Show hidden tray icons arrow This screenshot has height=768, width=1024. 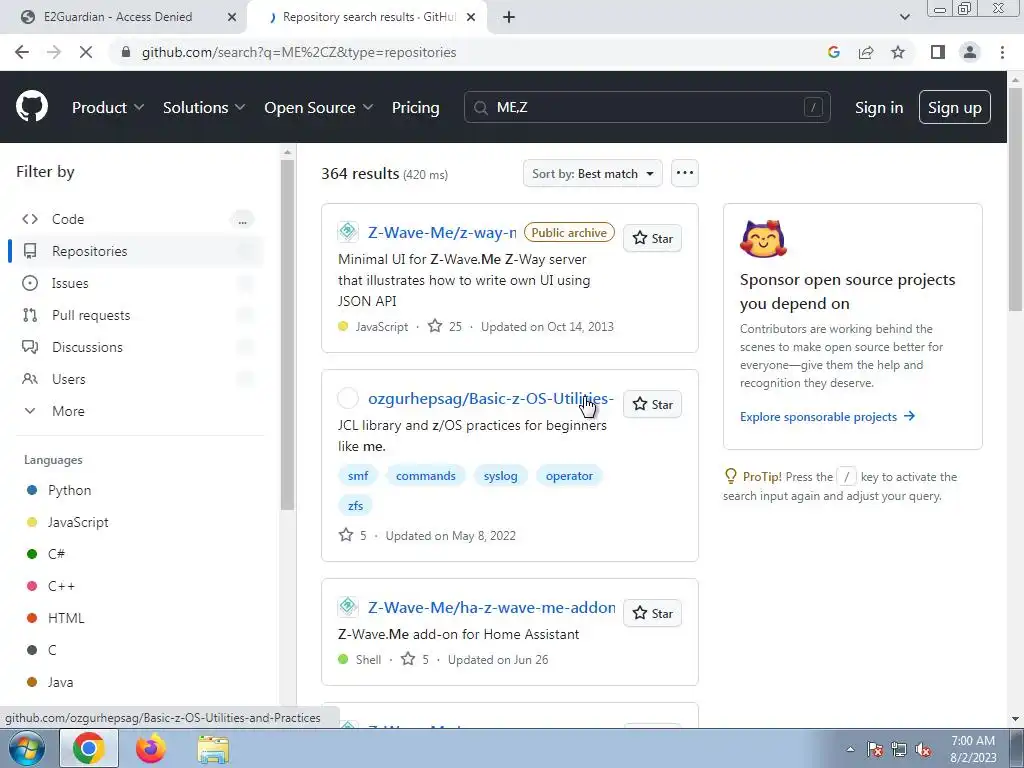(850, 750)
